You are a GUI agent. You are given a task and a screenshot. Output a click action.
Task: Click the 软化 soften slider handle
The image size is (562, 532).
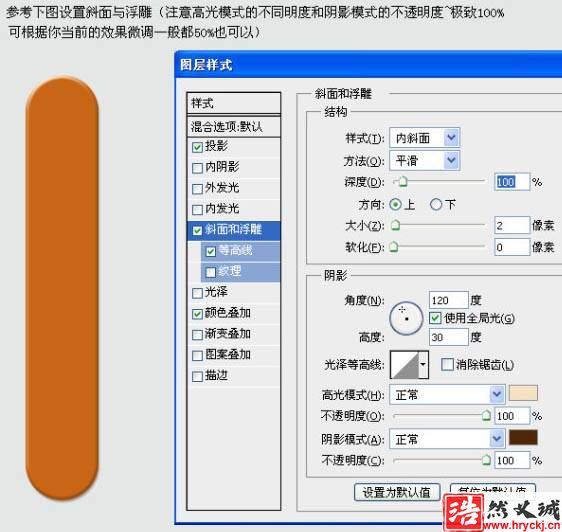coord(394,247)
